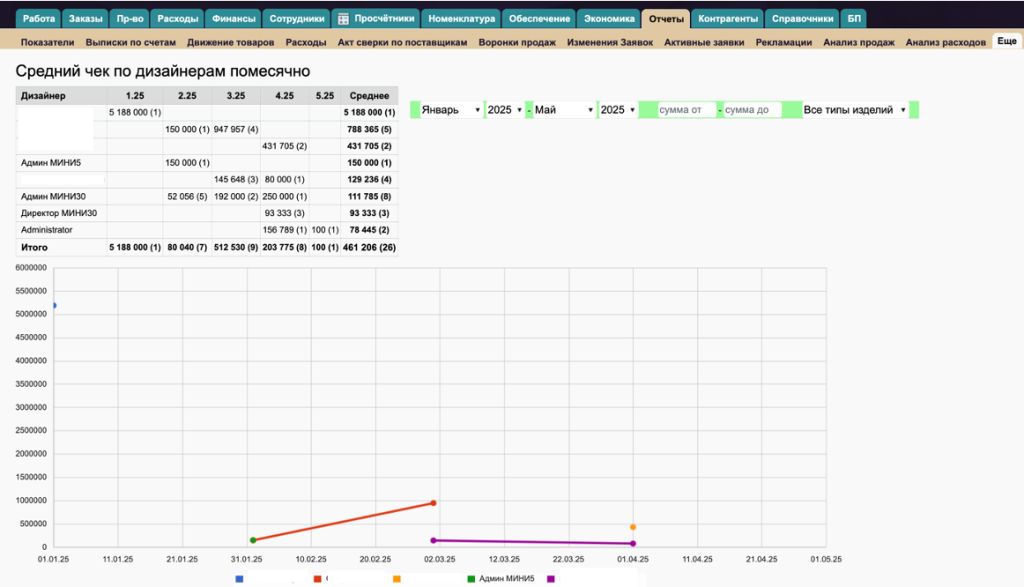This screenshot has height=587, width=1024.
Task: Click the Еще submenu item
Action: click(1006, 41)
